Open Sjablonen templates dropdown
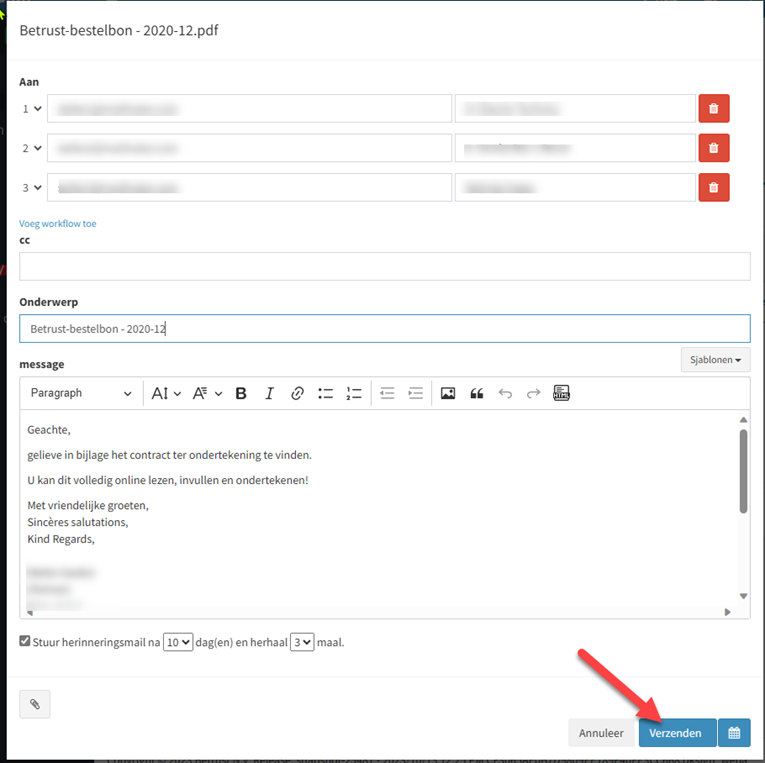765x763 pixels. (715, 360)
